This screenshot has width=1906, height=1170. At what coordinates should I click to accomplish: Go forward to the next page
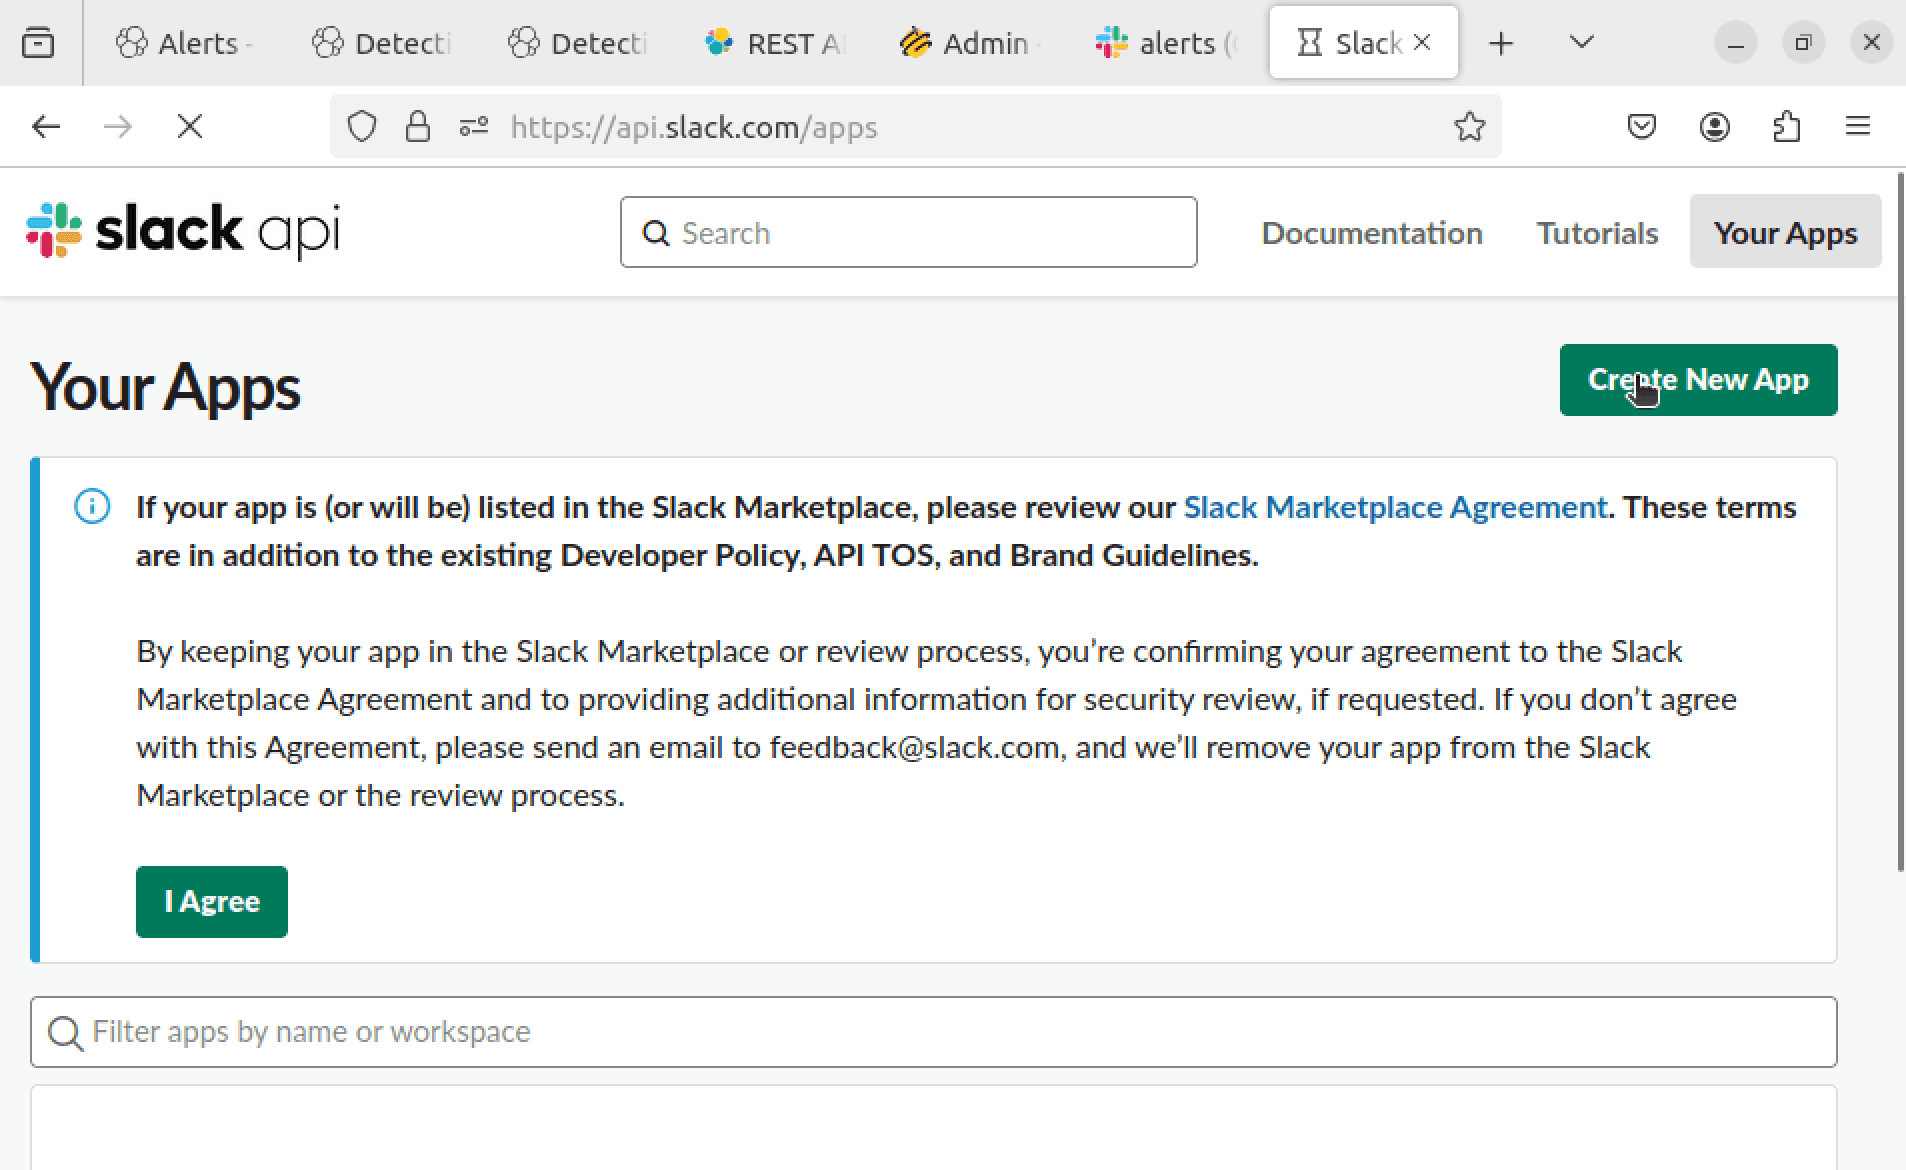pos(118,126)
